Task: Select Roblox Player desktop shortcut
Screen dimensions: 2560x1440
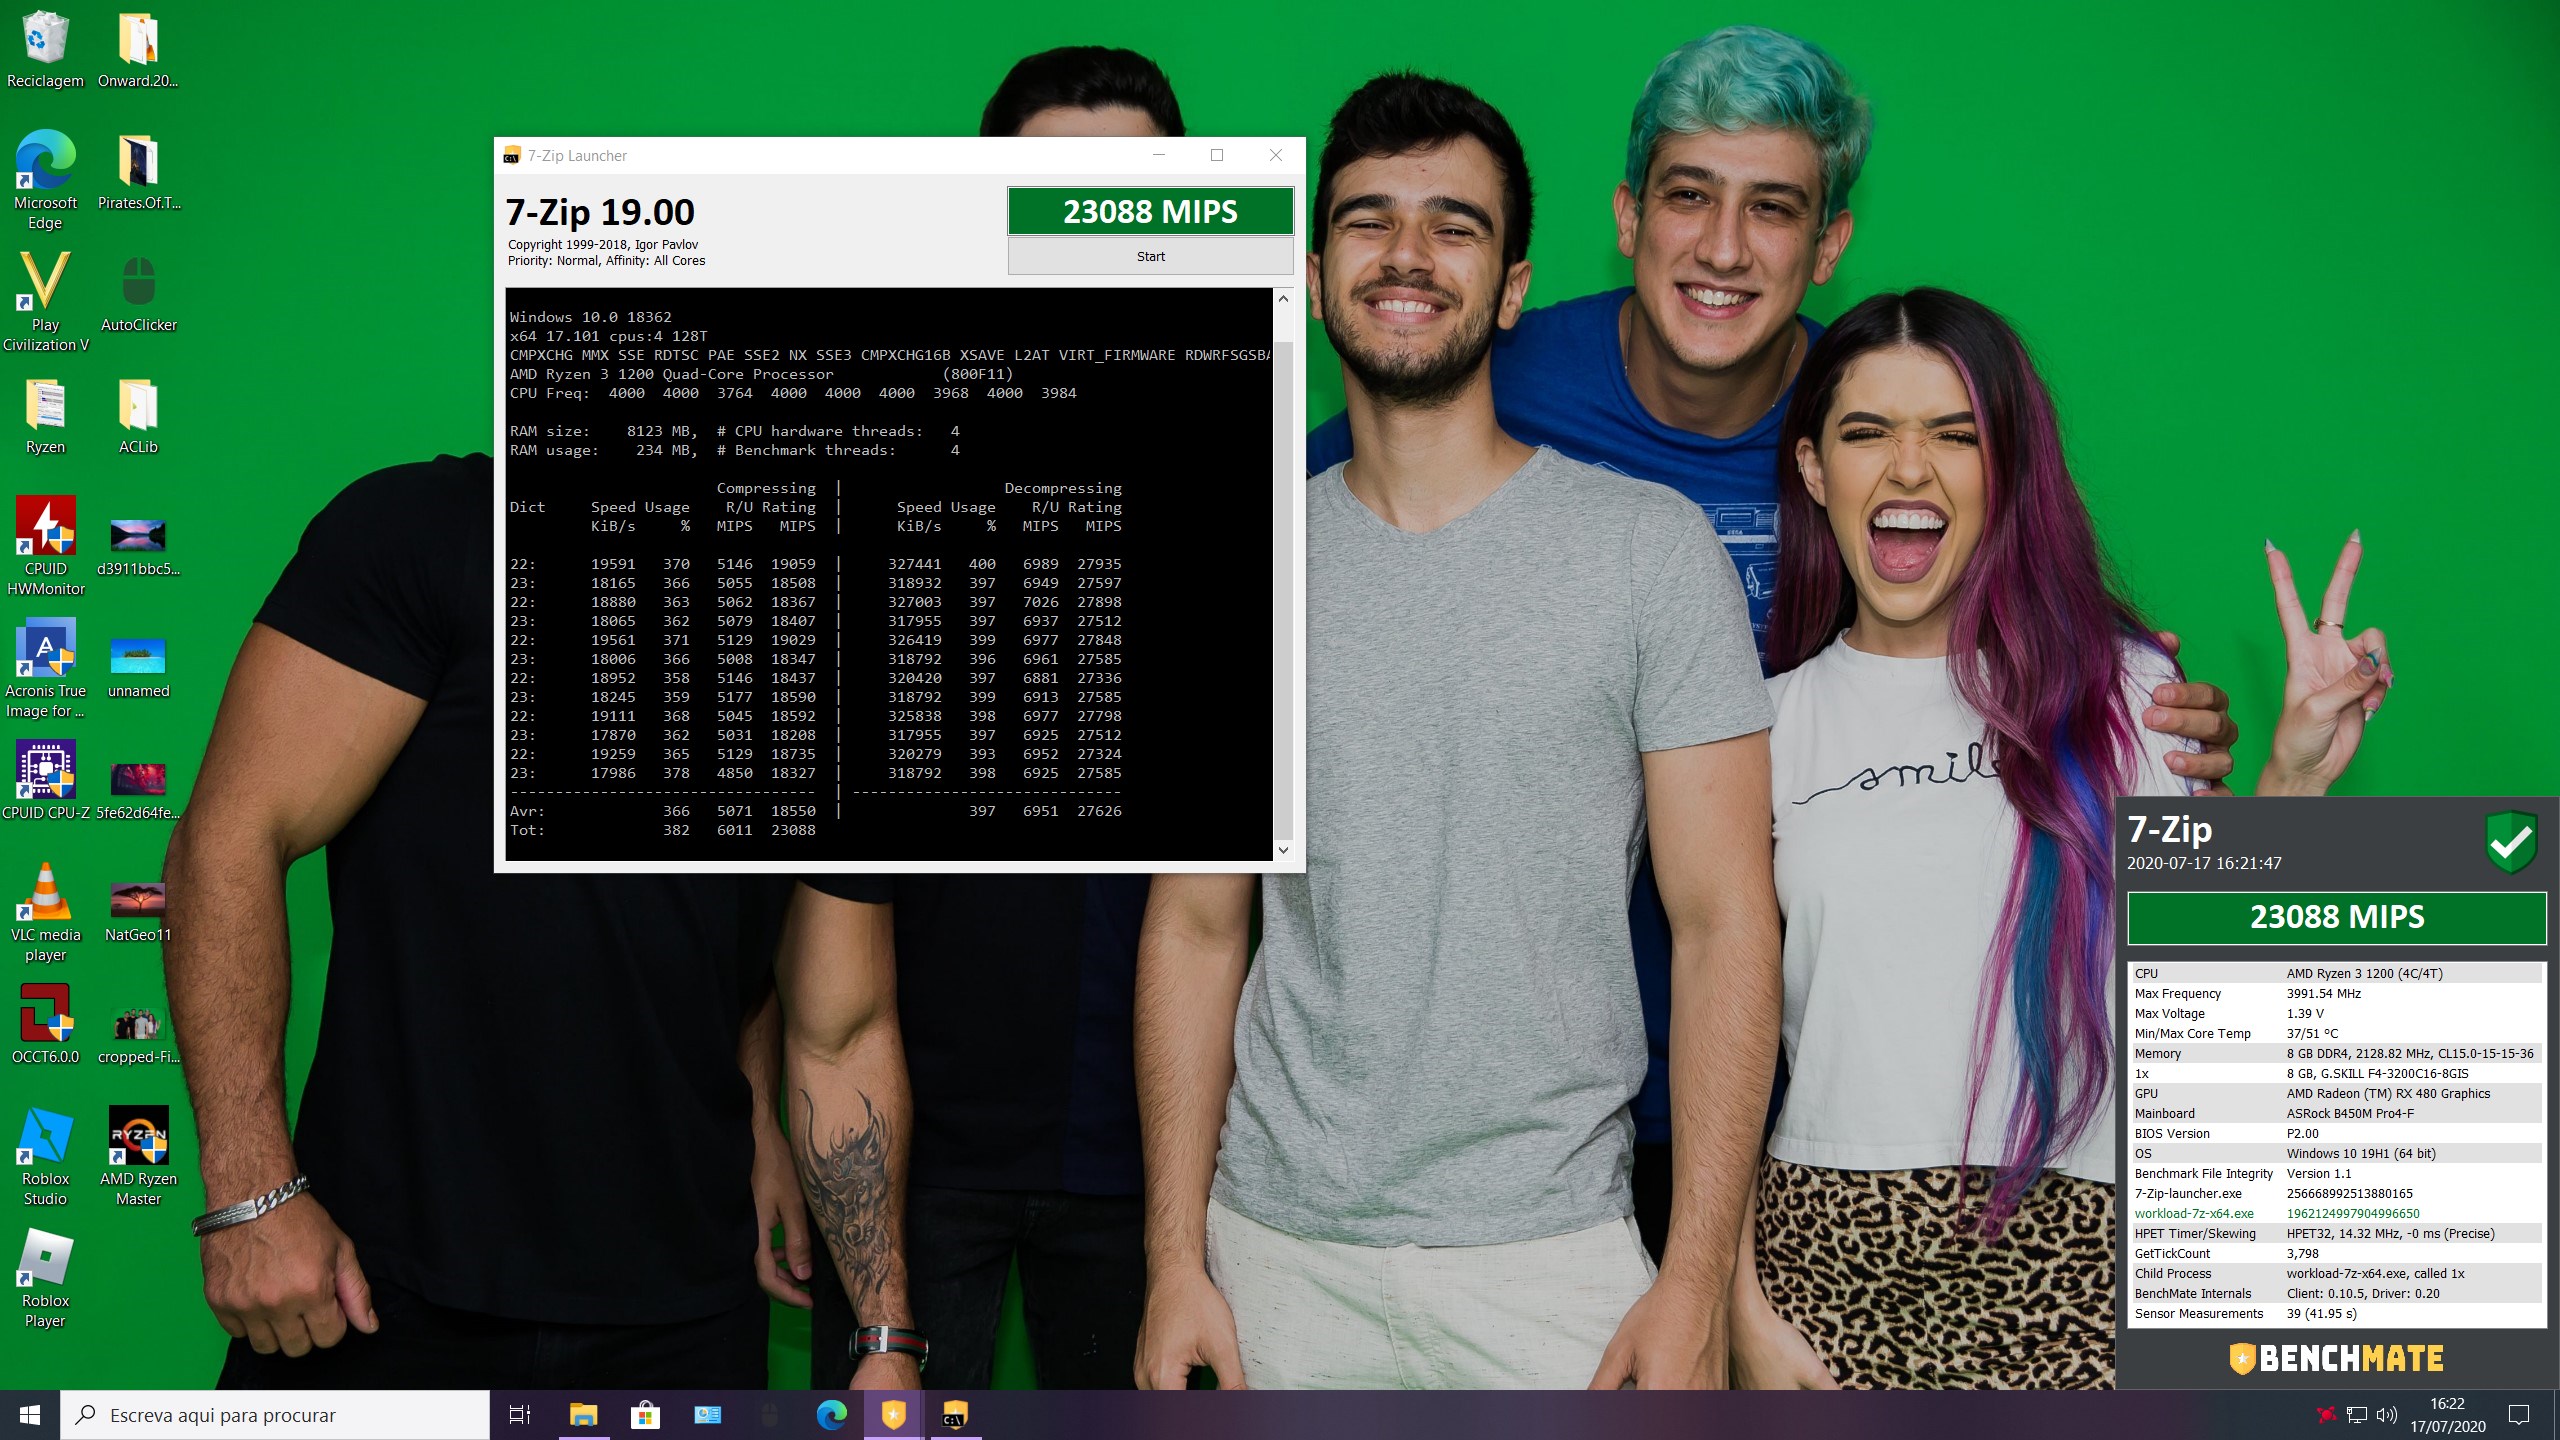Action: [x=45, y=1279]
